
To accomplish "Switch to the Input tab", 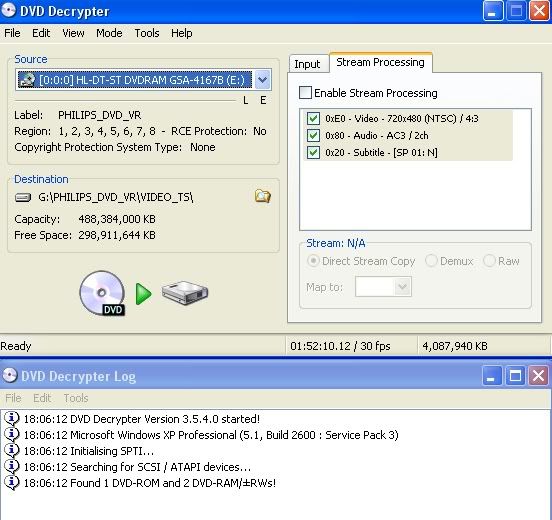I will 307,64.
